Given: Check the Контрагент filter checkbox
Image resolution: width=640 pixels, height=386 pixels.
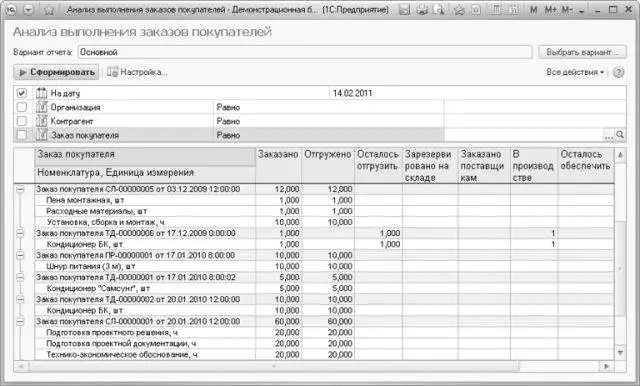Looking at the screenshot, I should (22, 121).
